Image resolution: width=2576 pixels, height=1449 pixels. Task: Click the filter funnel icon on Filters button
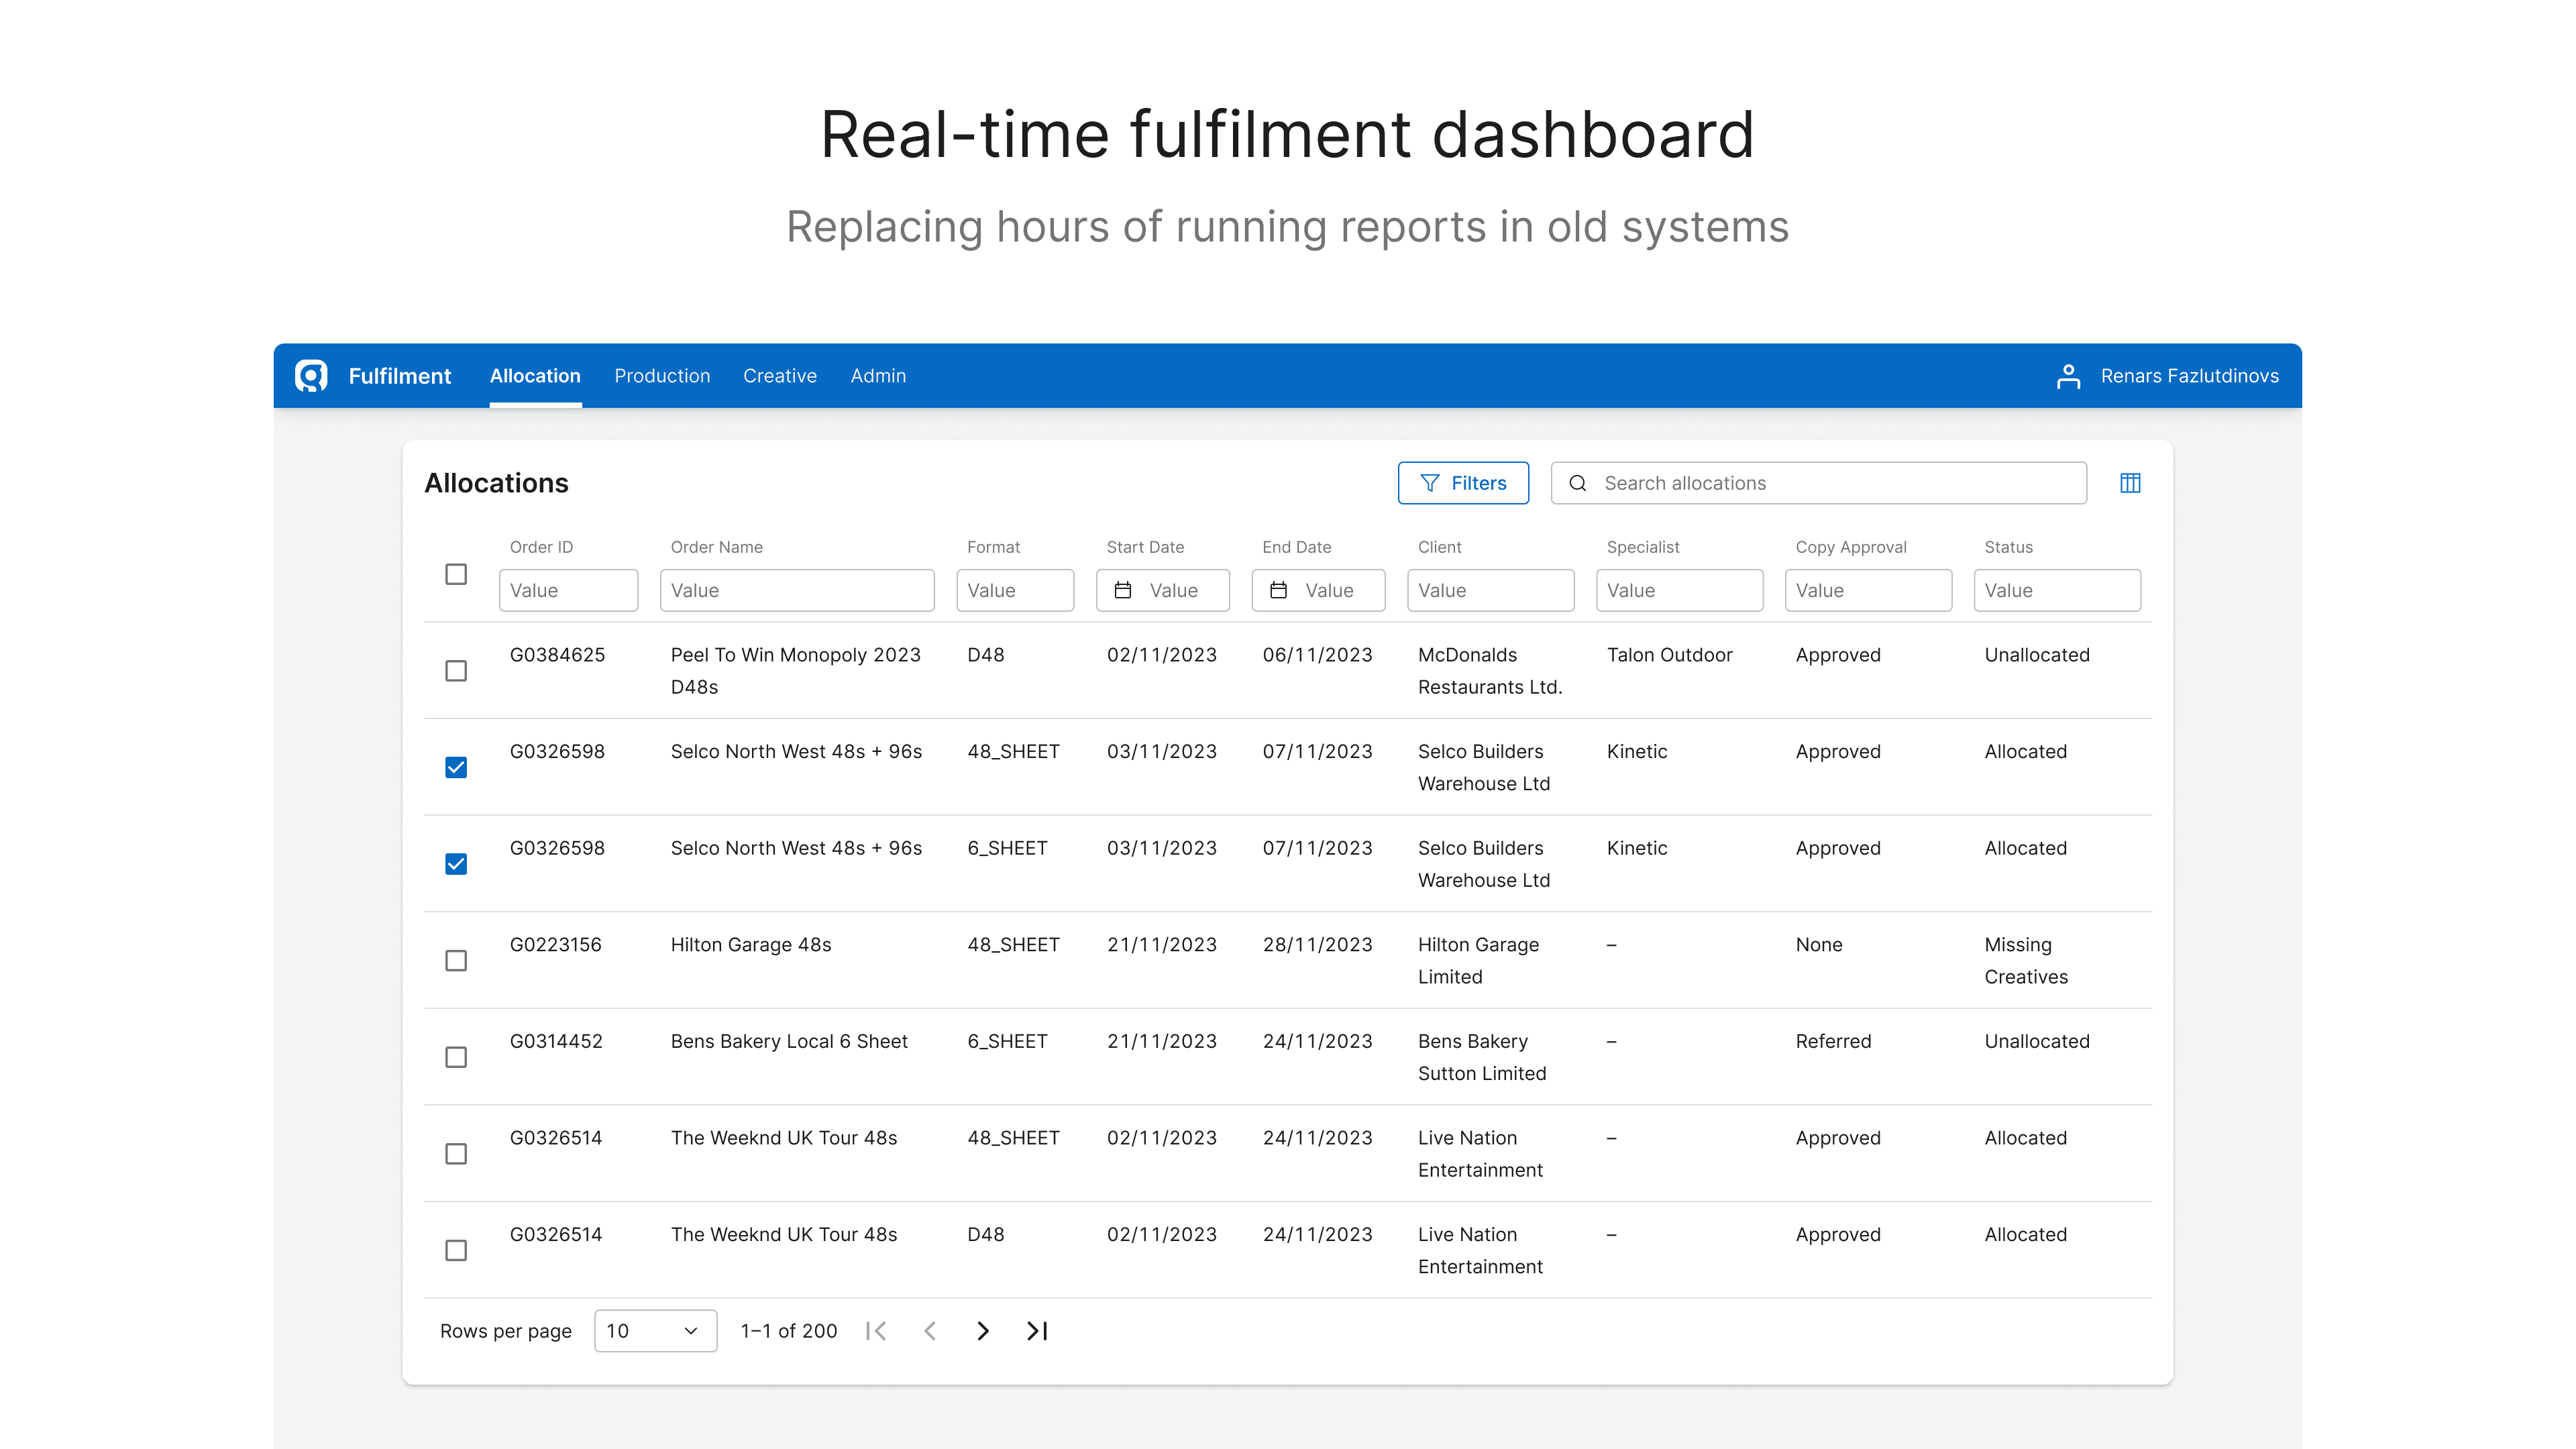click(x=1430, y=483)
